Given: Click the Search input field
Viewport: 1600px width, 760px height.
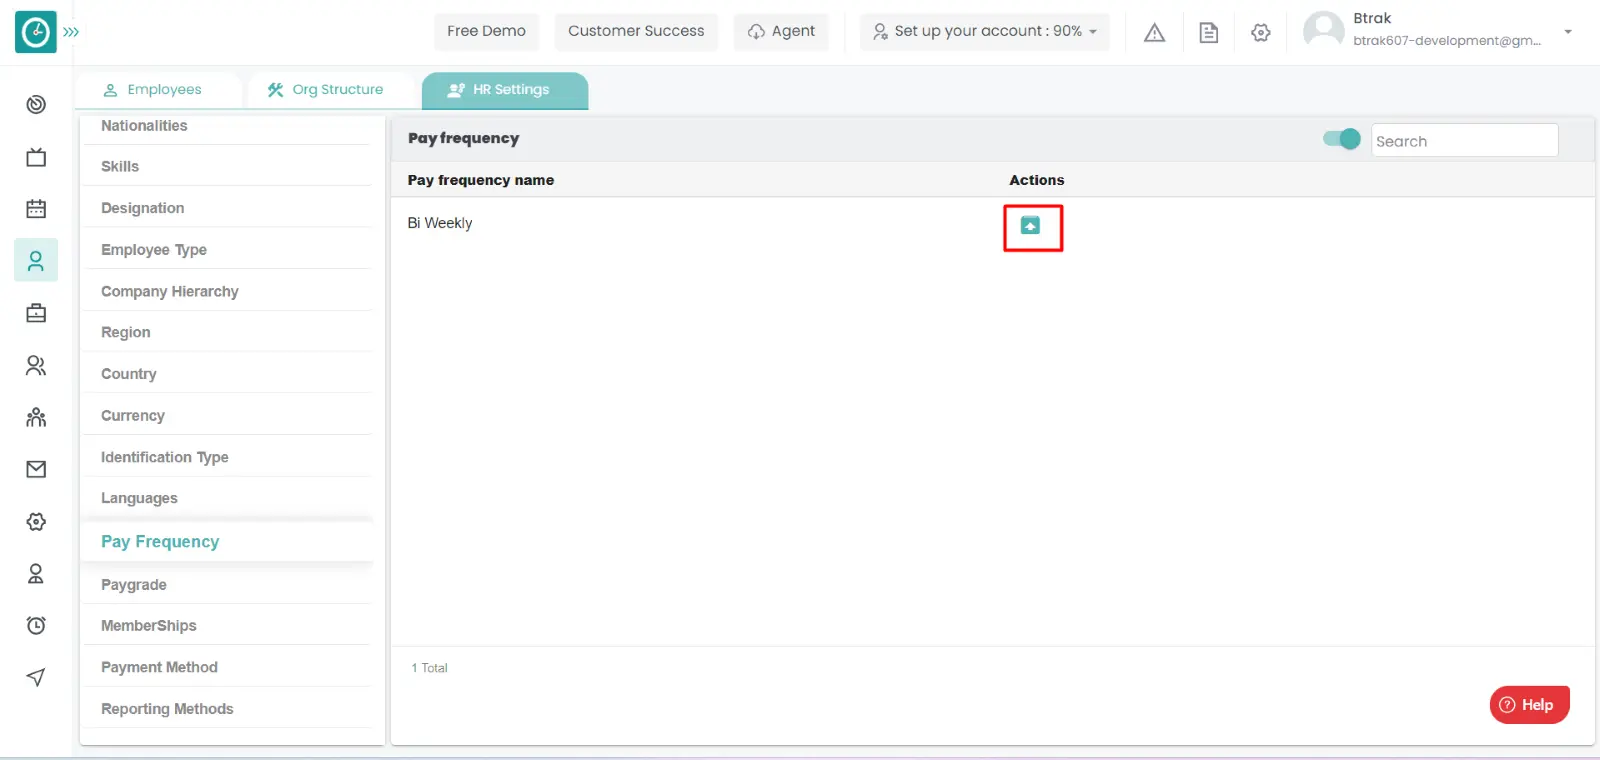Looking at the screenshot, I should point(1464,141).
